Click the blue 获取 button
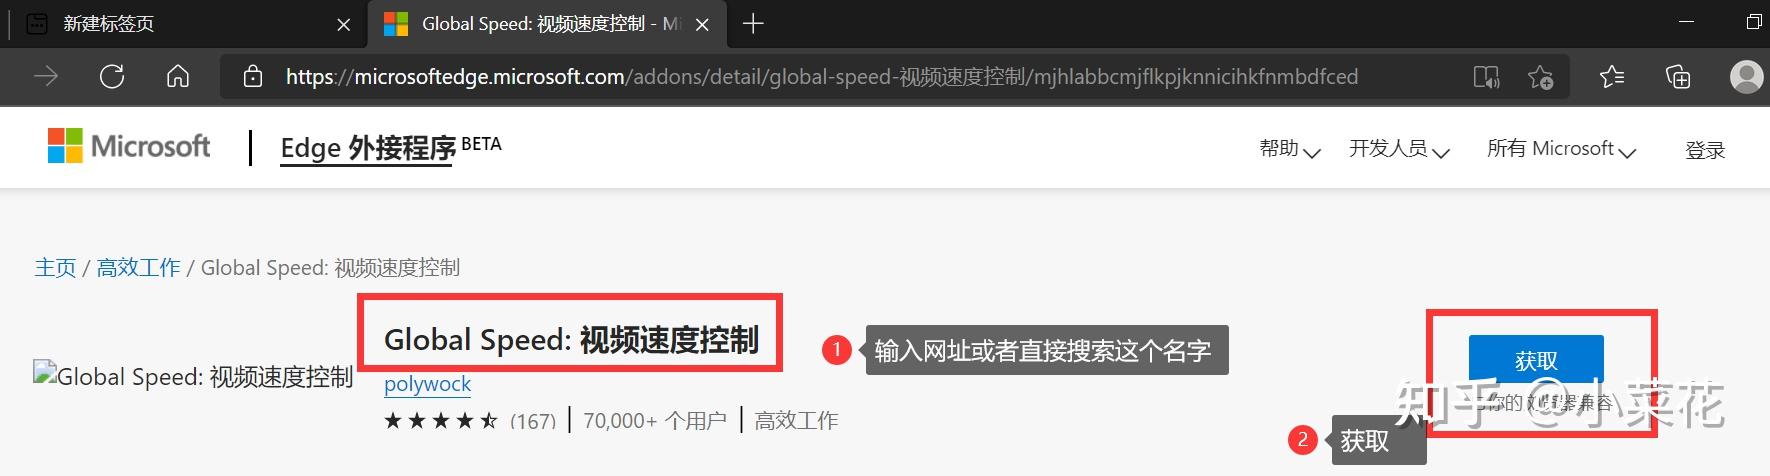Screen dimensions: 1770x476 click(1536, 361)
